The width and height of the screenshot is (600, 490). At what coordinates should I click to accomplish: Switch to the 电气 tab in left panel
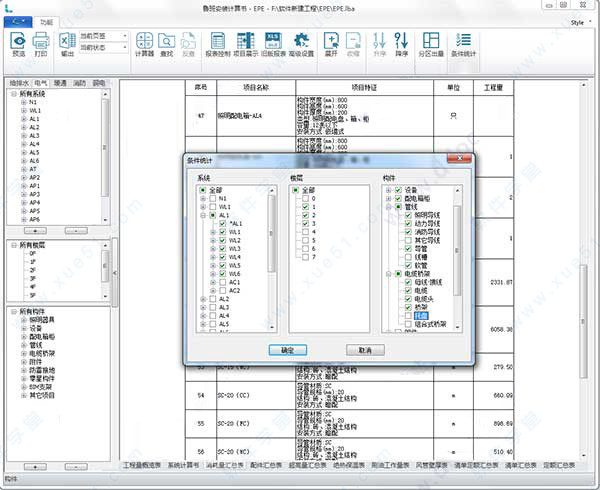tap(41, 83)
